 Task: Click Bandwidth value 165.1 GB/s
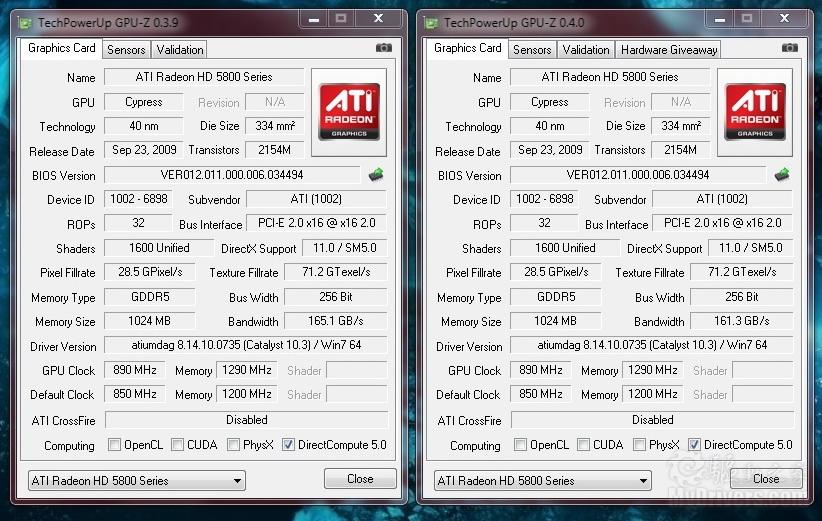336,321
